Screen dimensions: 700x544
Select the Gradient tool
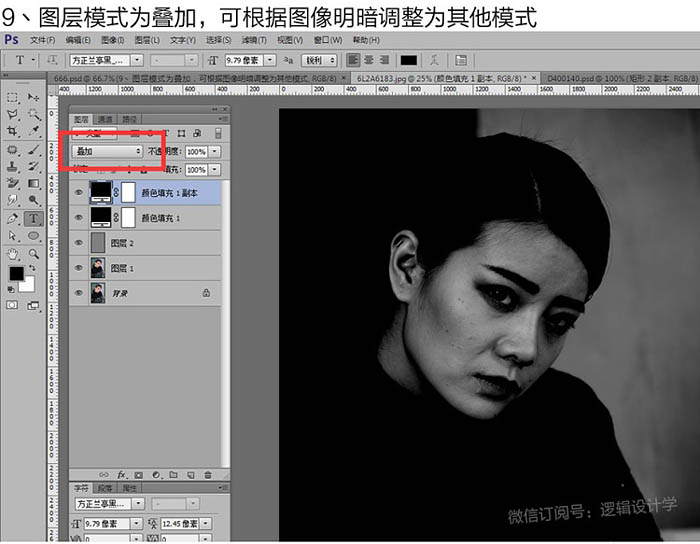[x=33, y=183]
